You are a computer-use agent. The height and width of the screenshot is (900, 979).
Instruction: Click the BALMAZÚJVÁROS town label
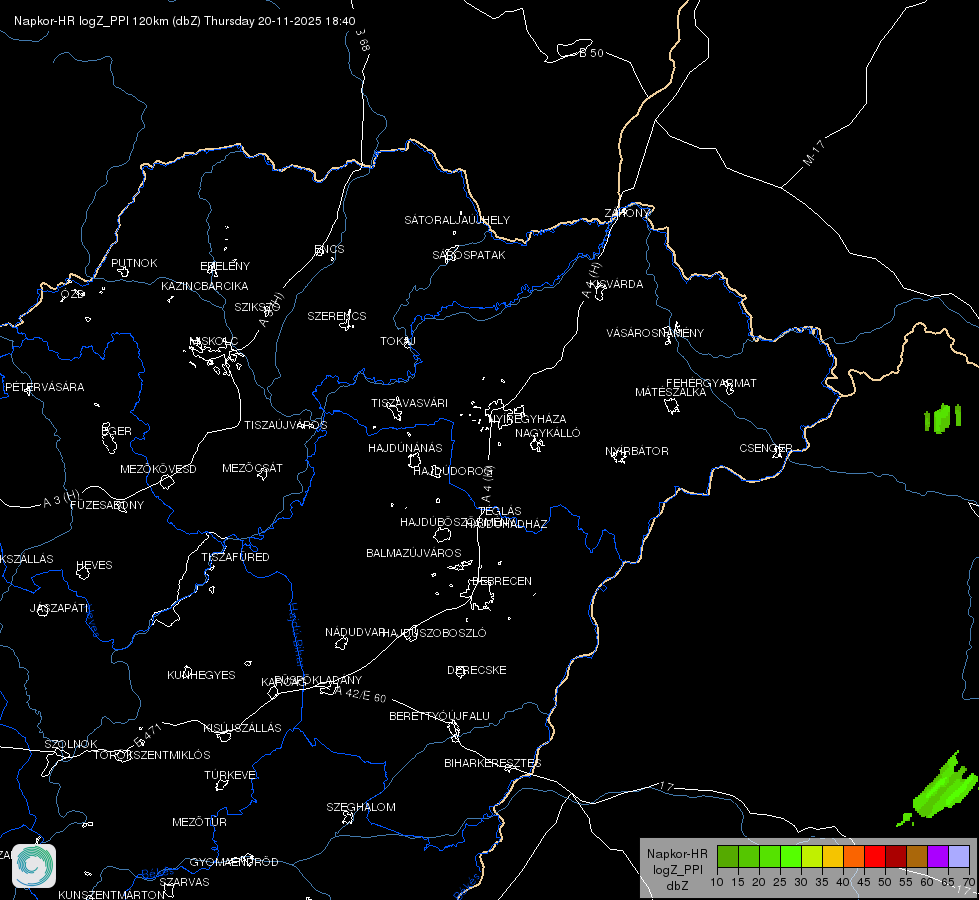(414, 553)
